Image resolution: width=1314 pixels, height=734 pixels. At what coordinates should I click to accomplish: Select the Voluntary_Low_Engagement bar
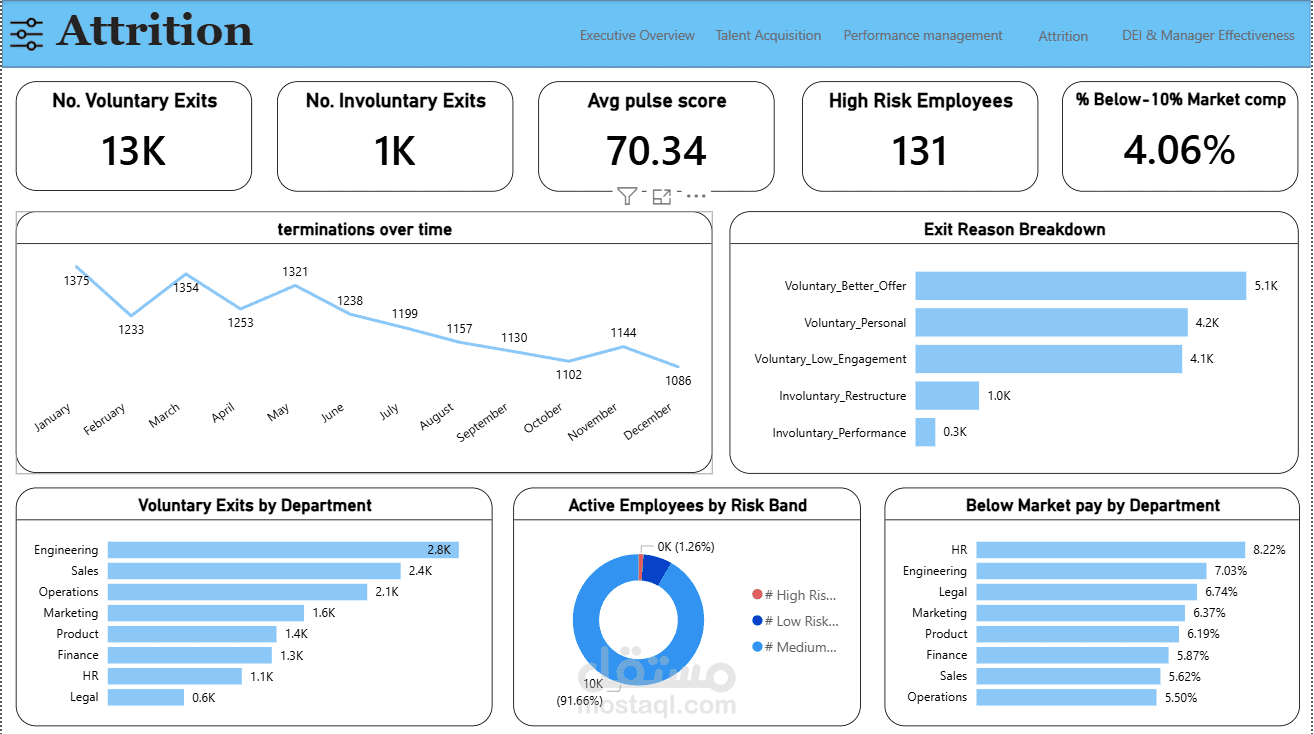coord(1049,359)
